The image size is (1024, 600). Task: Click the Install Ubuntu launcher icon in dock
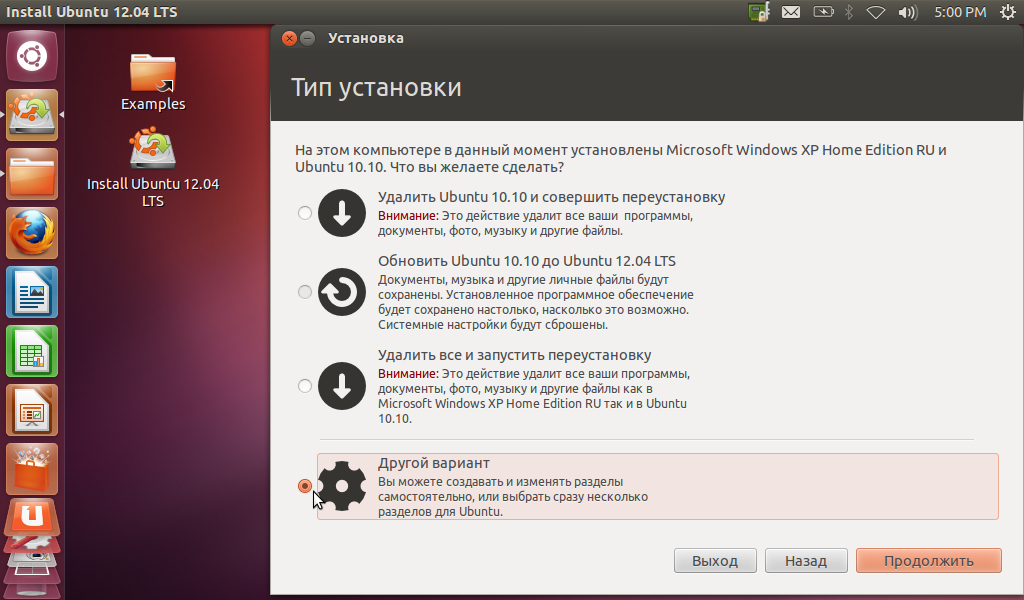coord(32,115)
